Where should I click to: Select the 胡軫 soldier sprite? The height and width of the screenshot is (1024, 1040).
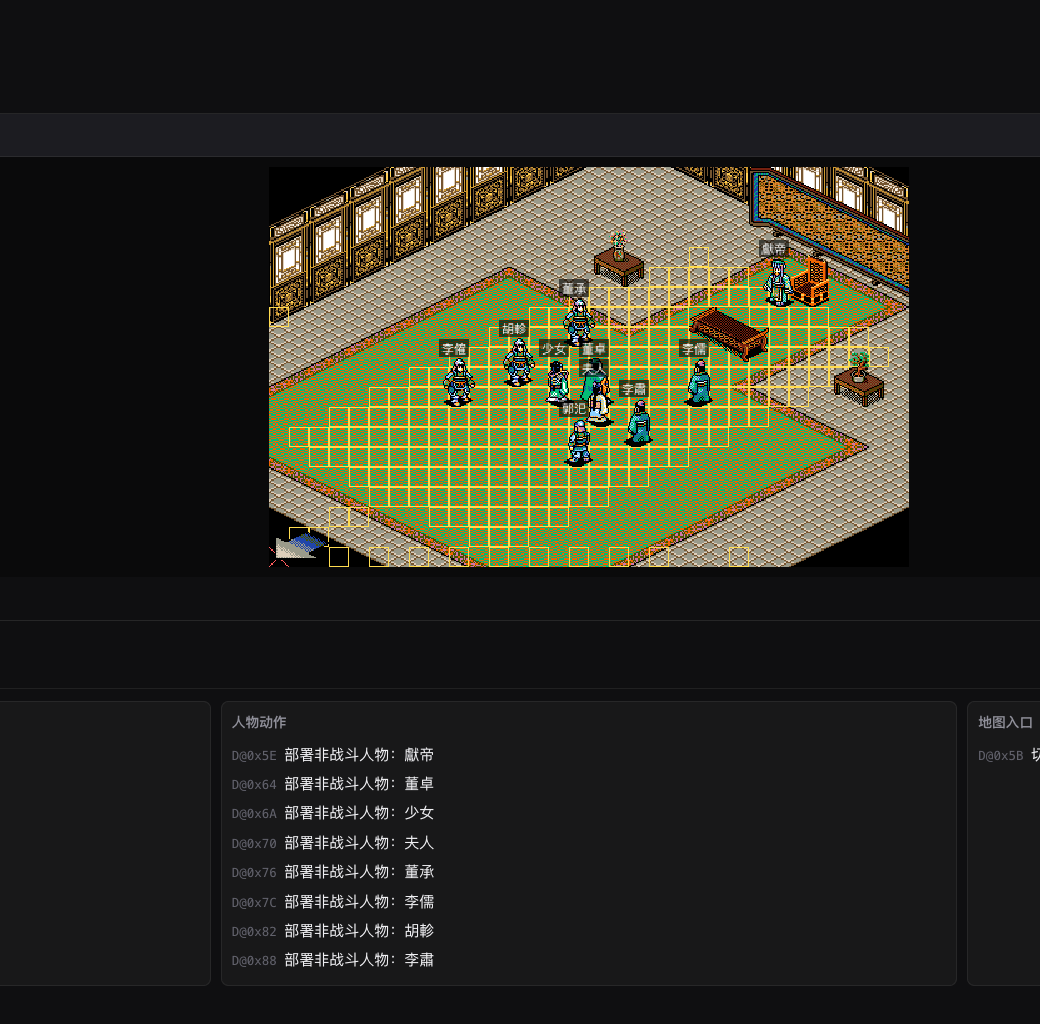pos(519,362)
